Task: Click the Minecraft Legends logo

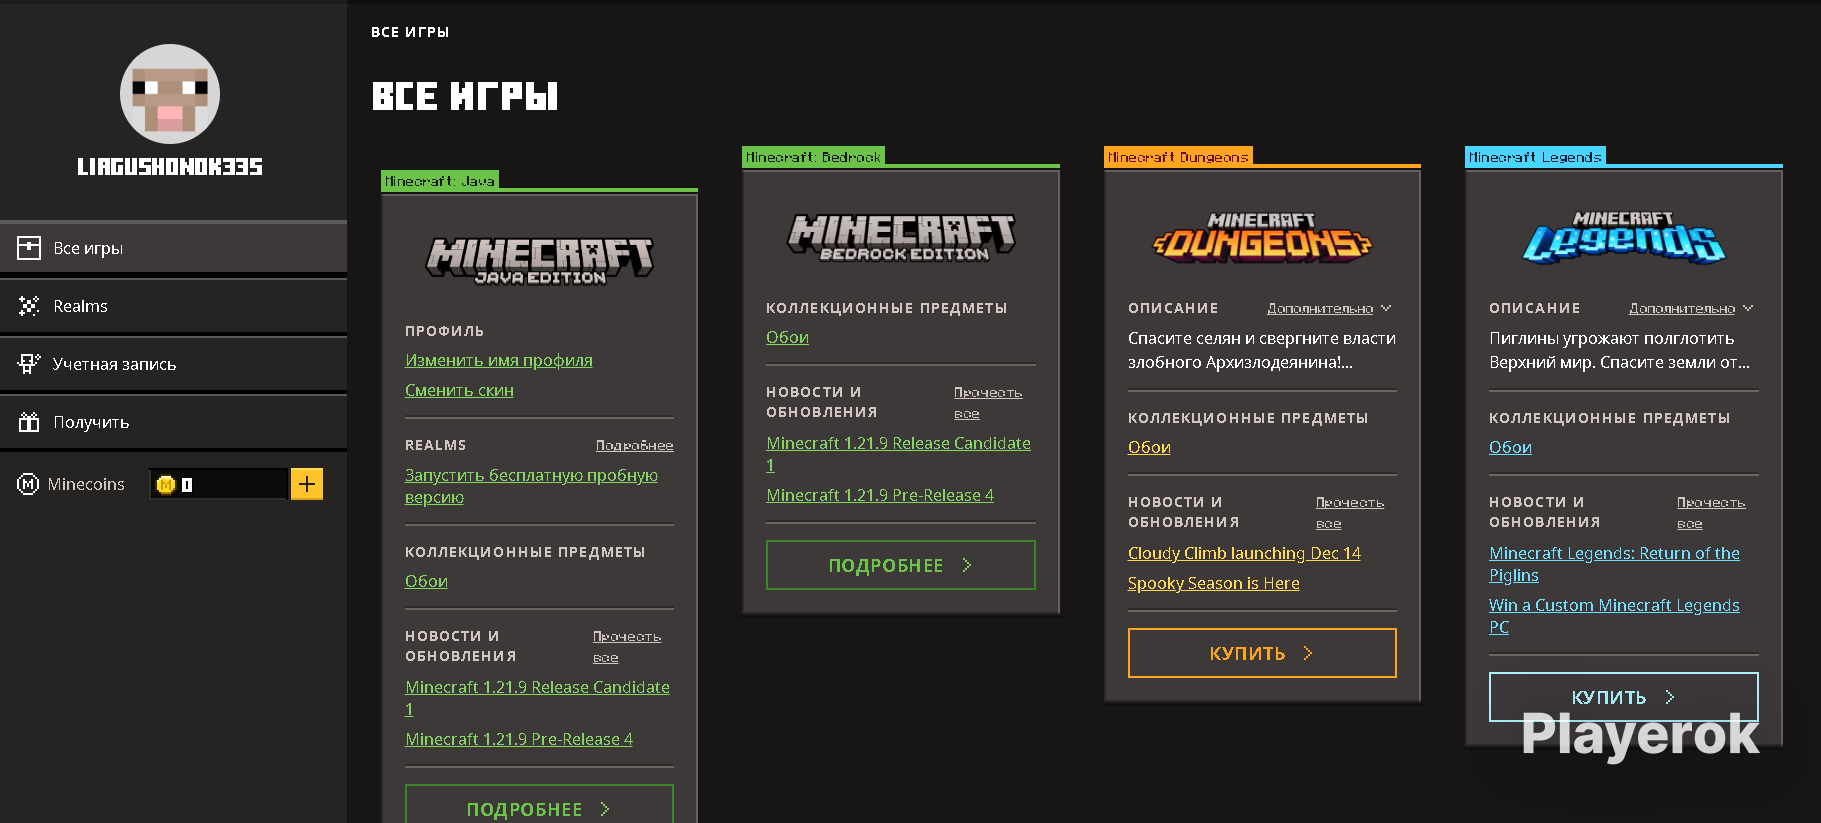Action: click(x=1624, y=237)
